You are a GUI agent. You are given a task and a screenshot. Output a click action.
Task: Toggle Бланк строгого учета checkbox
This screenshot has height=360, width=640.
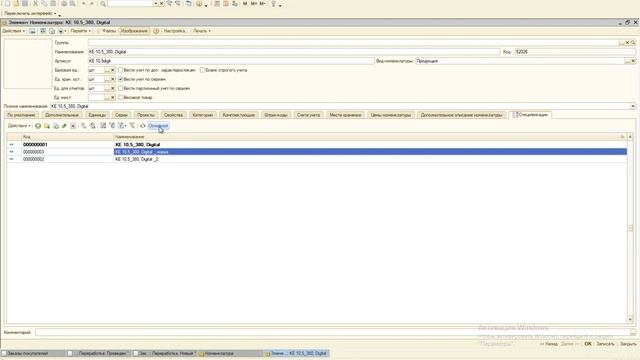point(202,70)
